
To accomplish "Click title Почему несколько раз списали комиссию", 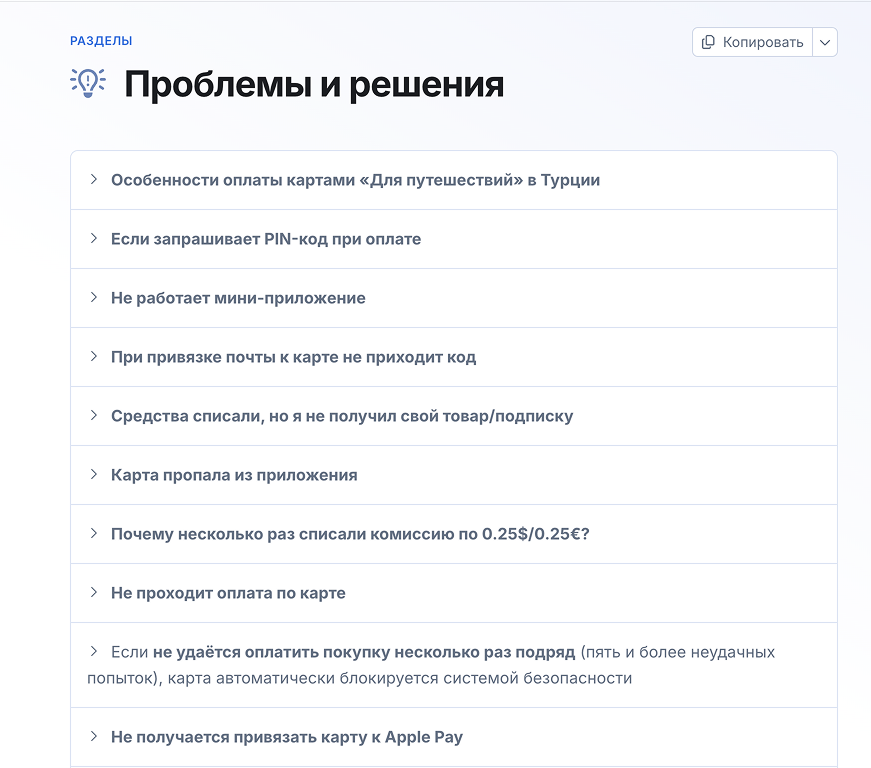I will (x=350, y=534).
